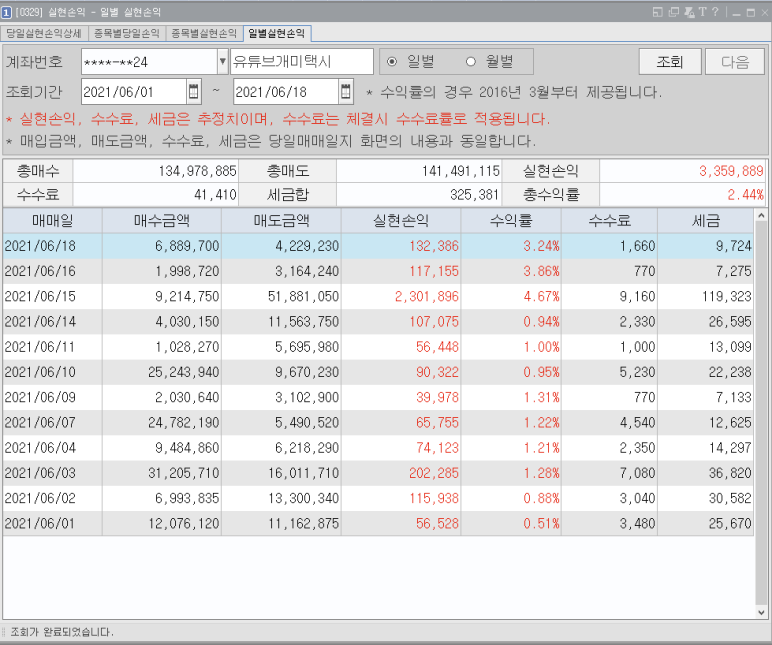Open the 종목별실현손익 tab
Viewport: 772px width, 645px height.
coord(204,33)
